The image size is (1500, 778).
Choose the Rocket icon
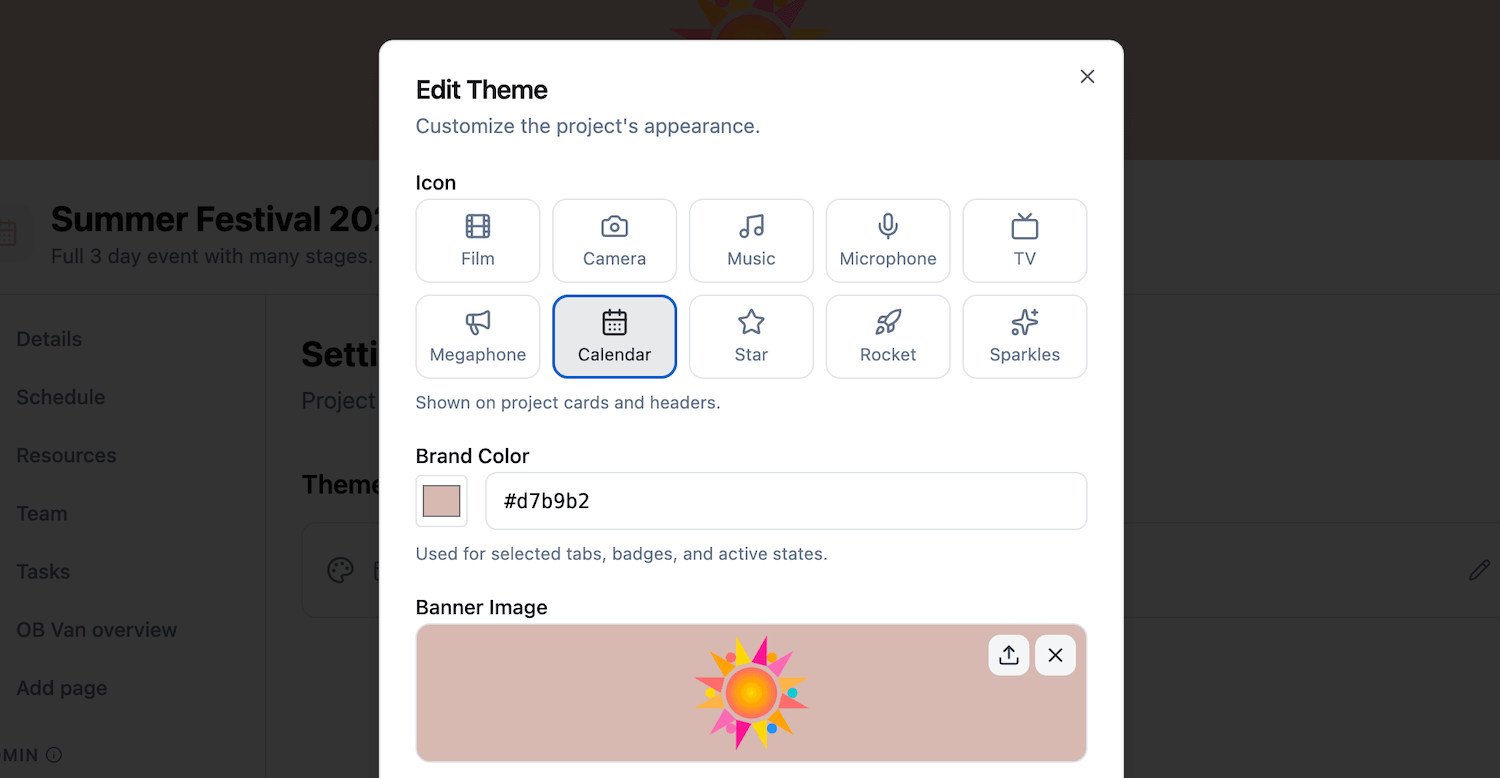(x=887, y=336)
